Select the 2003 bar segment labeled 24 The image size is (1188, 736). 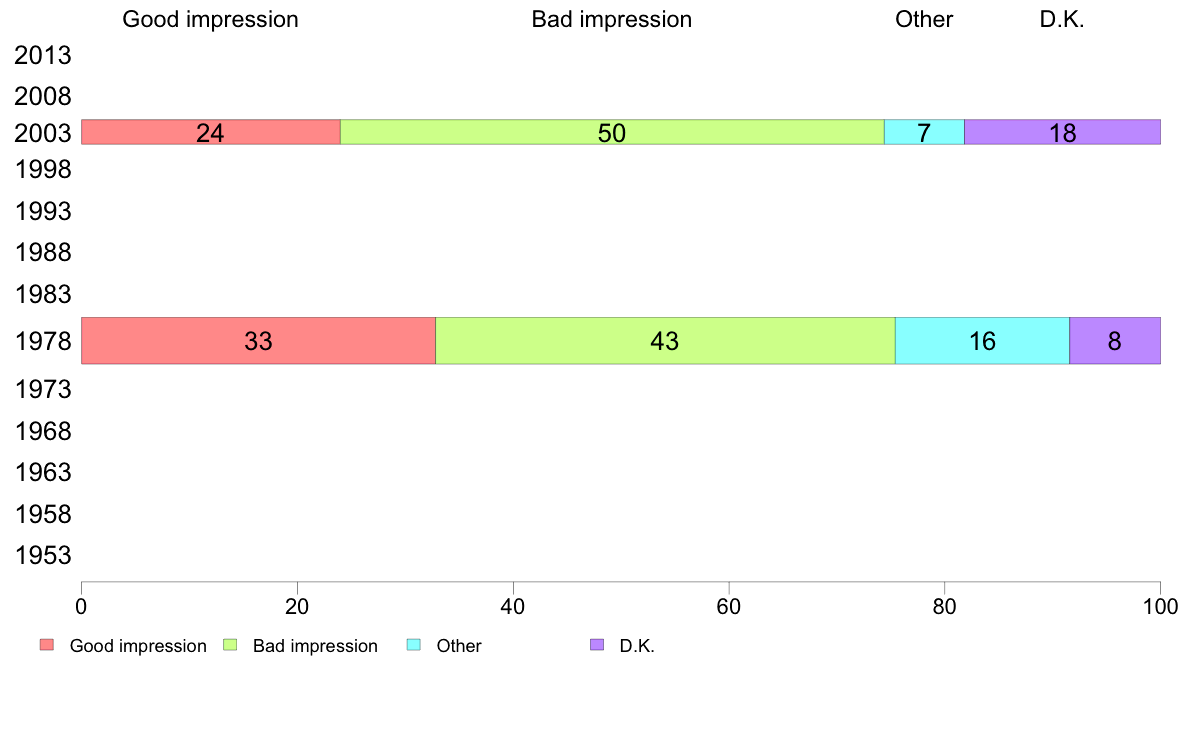(211, 132)
